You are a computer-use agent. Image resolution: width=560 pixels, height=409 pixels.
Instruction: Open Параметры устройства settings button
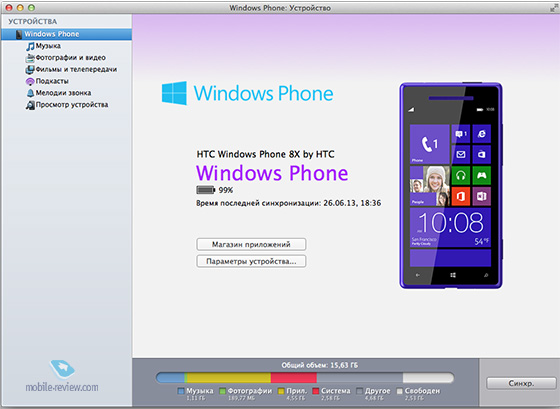tap(251, 261)
